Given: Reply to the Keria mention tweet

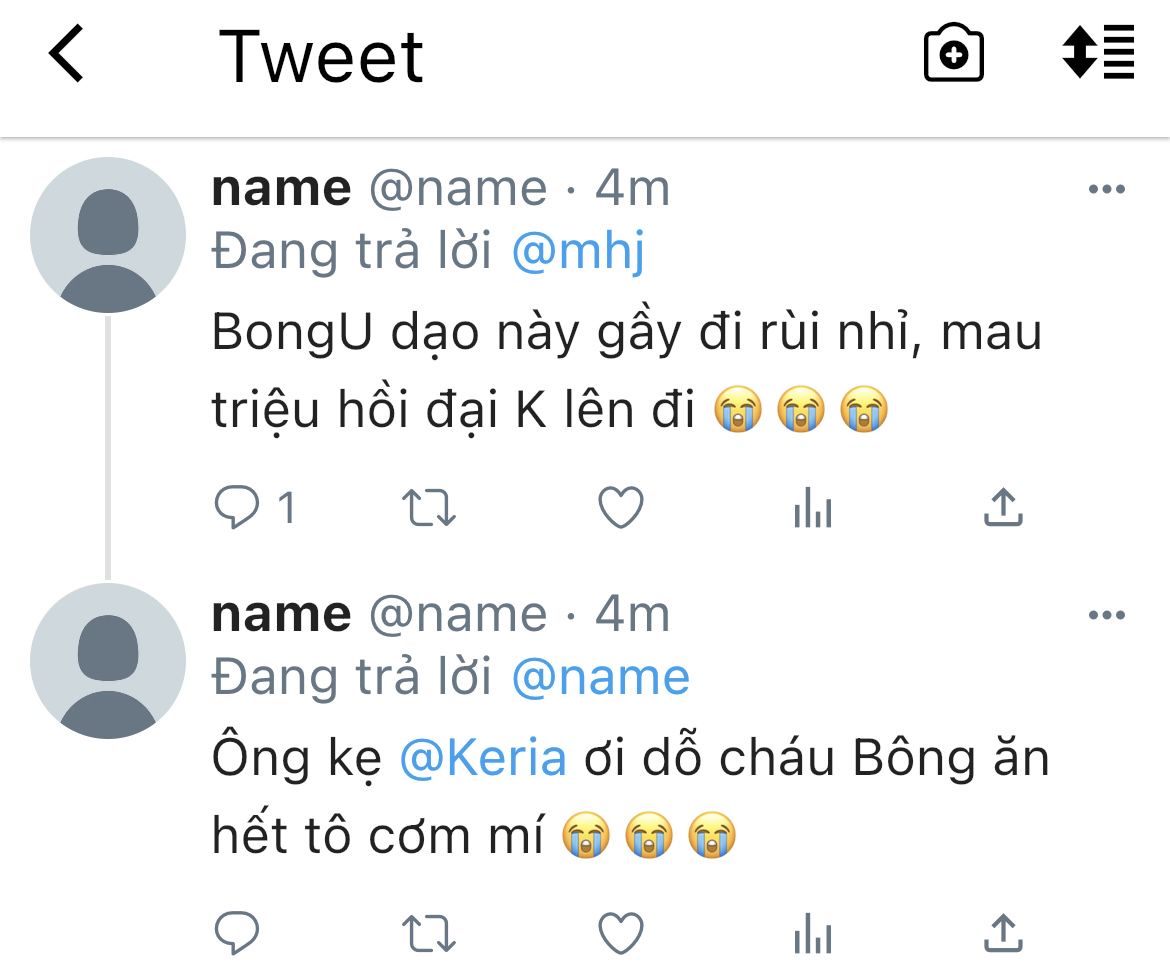Looking at the screenshot, I should pos(238,934).
